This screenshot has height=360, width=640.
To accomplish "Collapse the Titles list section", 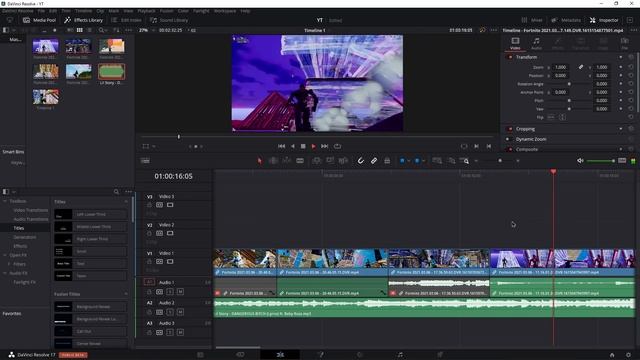I will tap(125, 202).
